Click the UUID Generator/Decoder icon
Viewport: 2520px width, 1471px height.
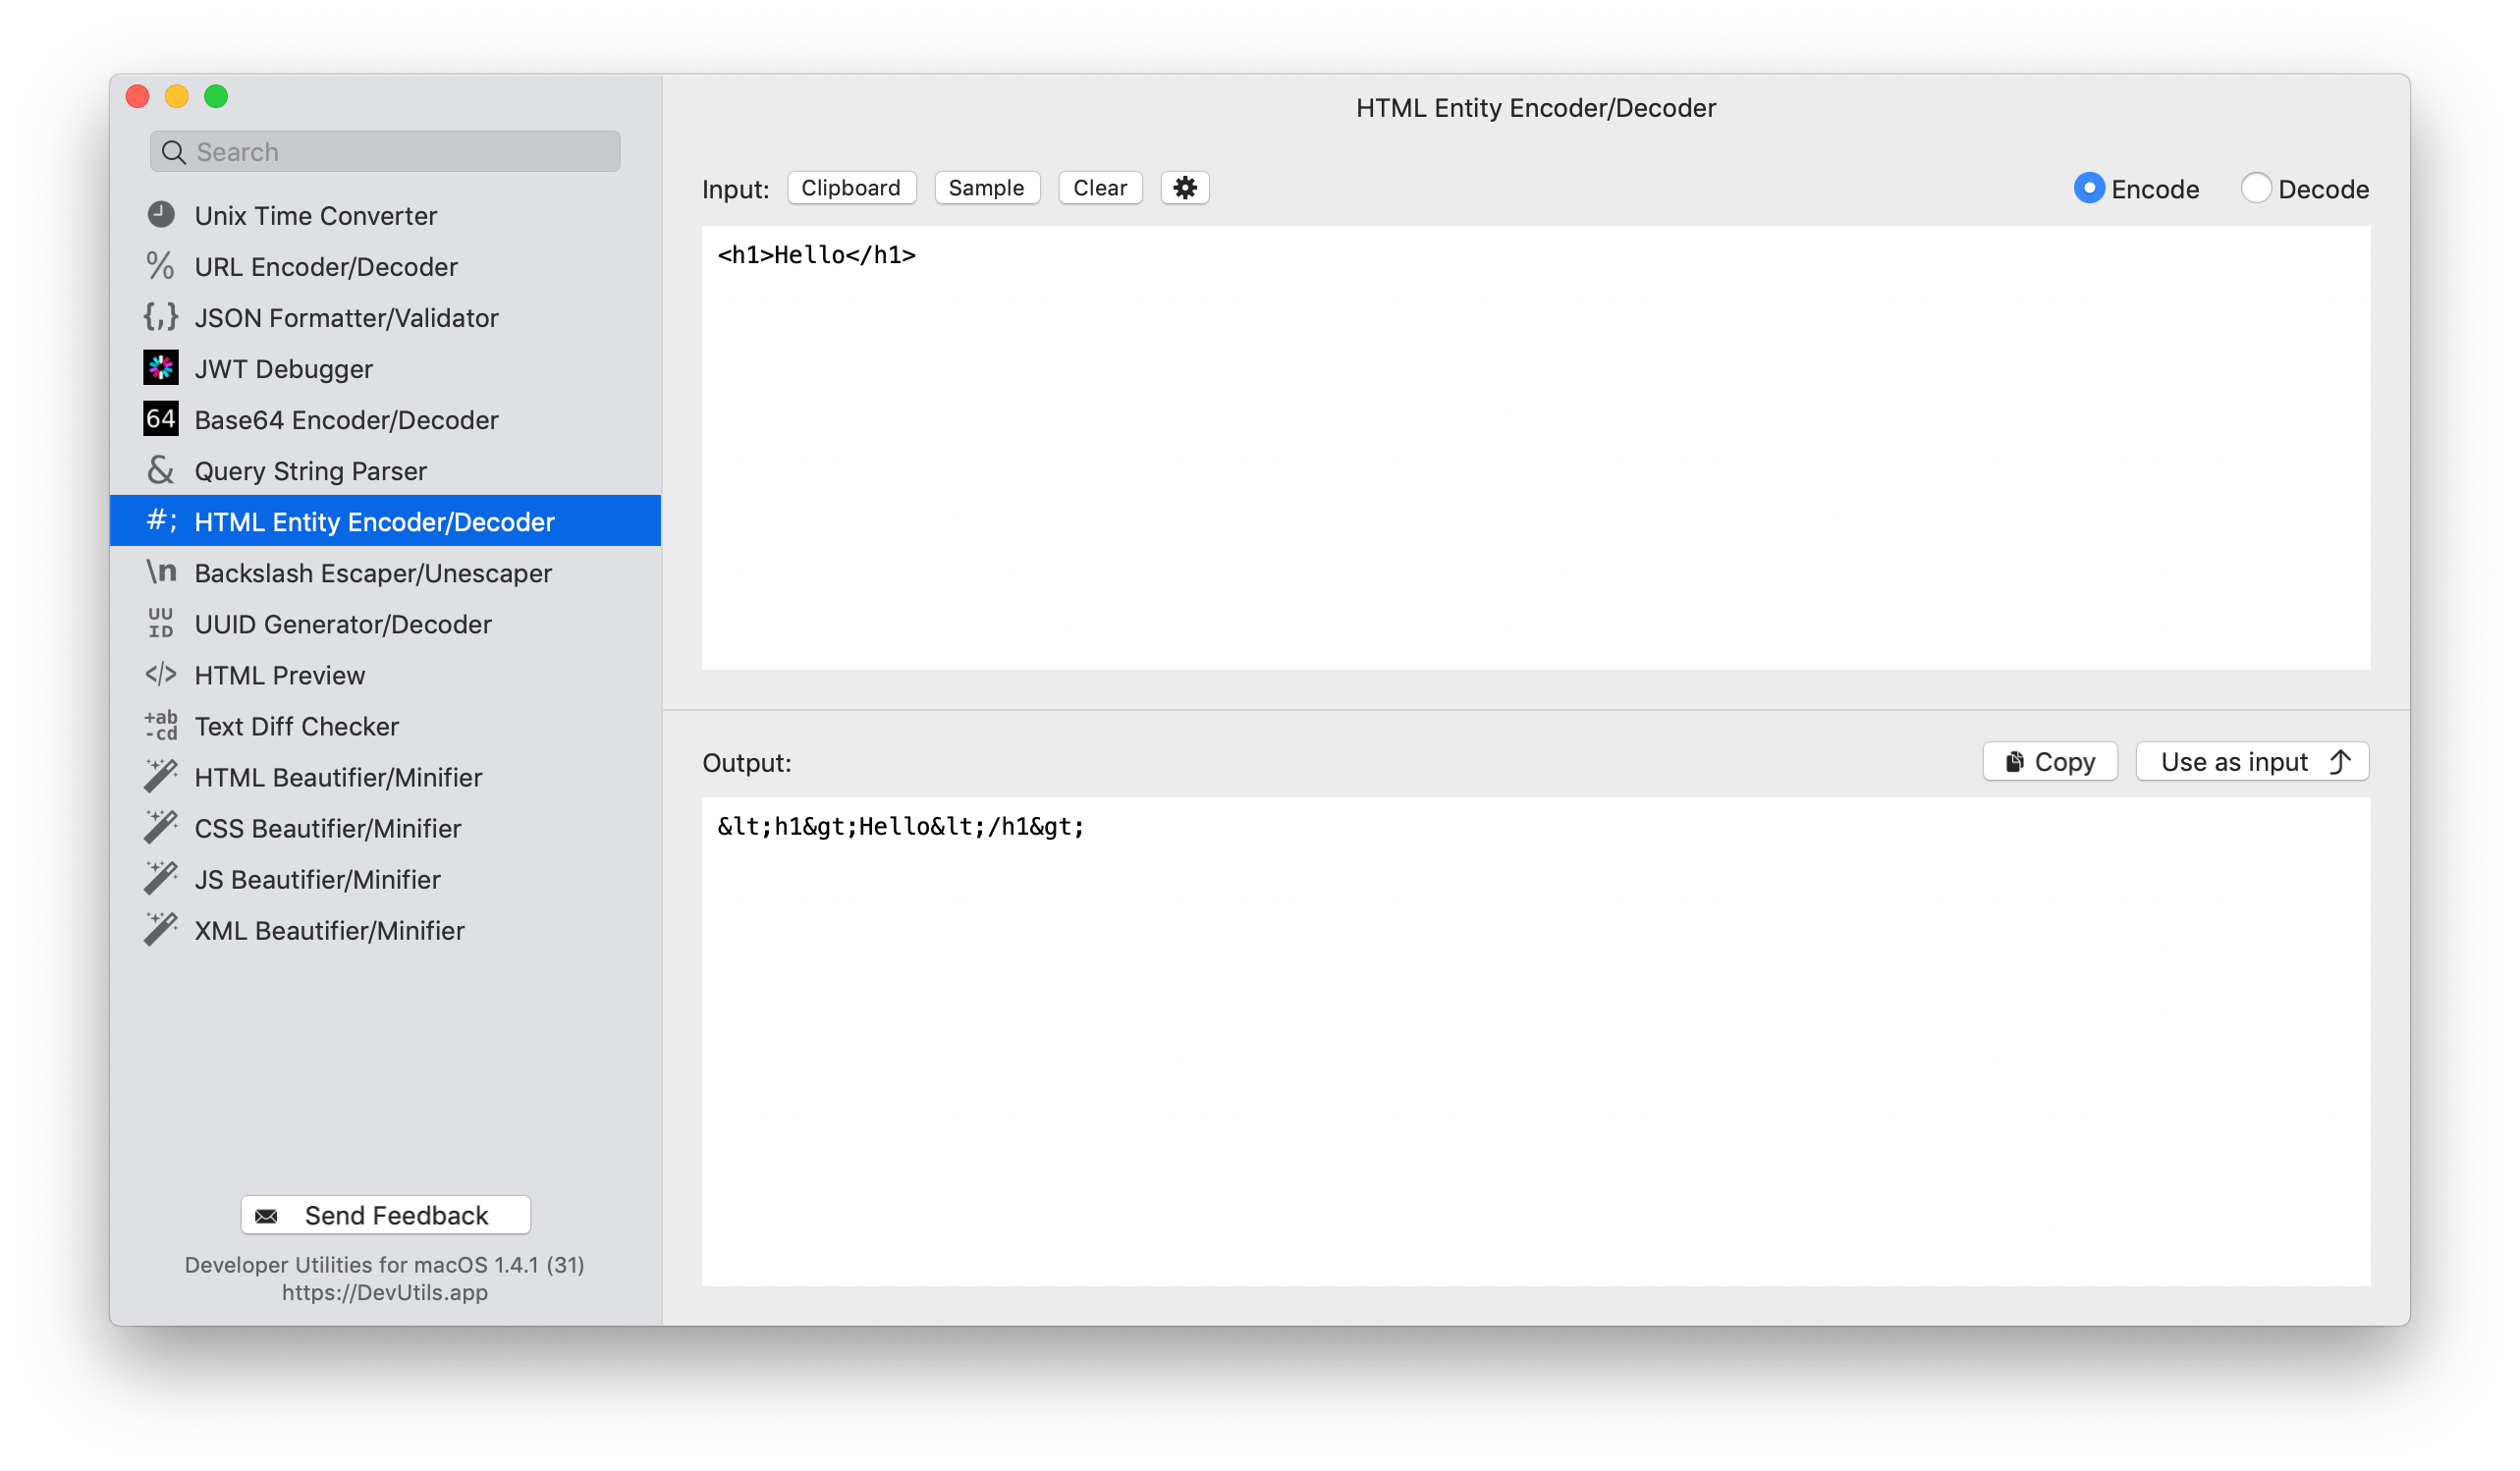[x=157, y=624]
